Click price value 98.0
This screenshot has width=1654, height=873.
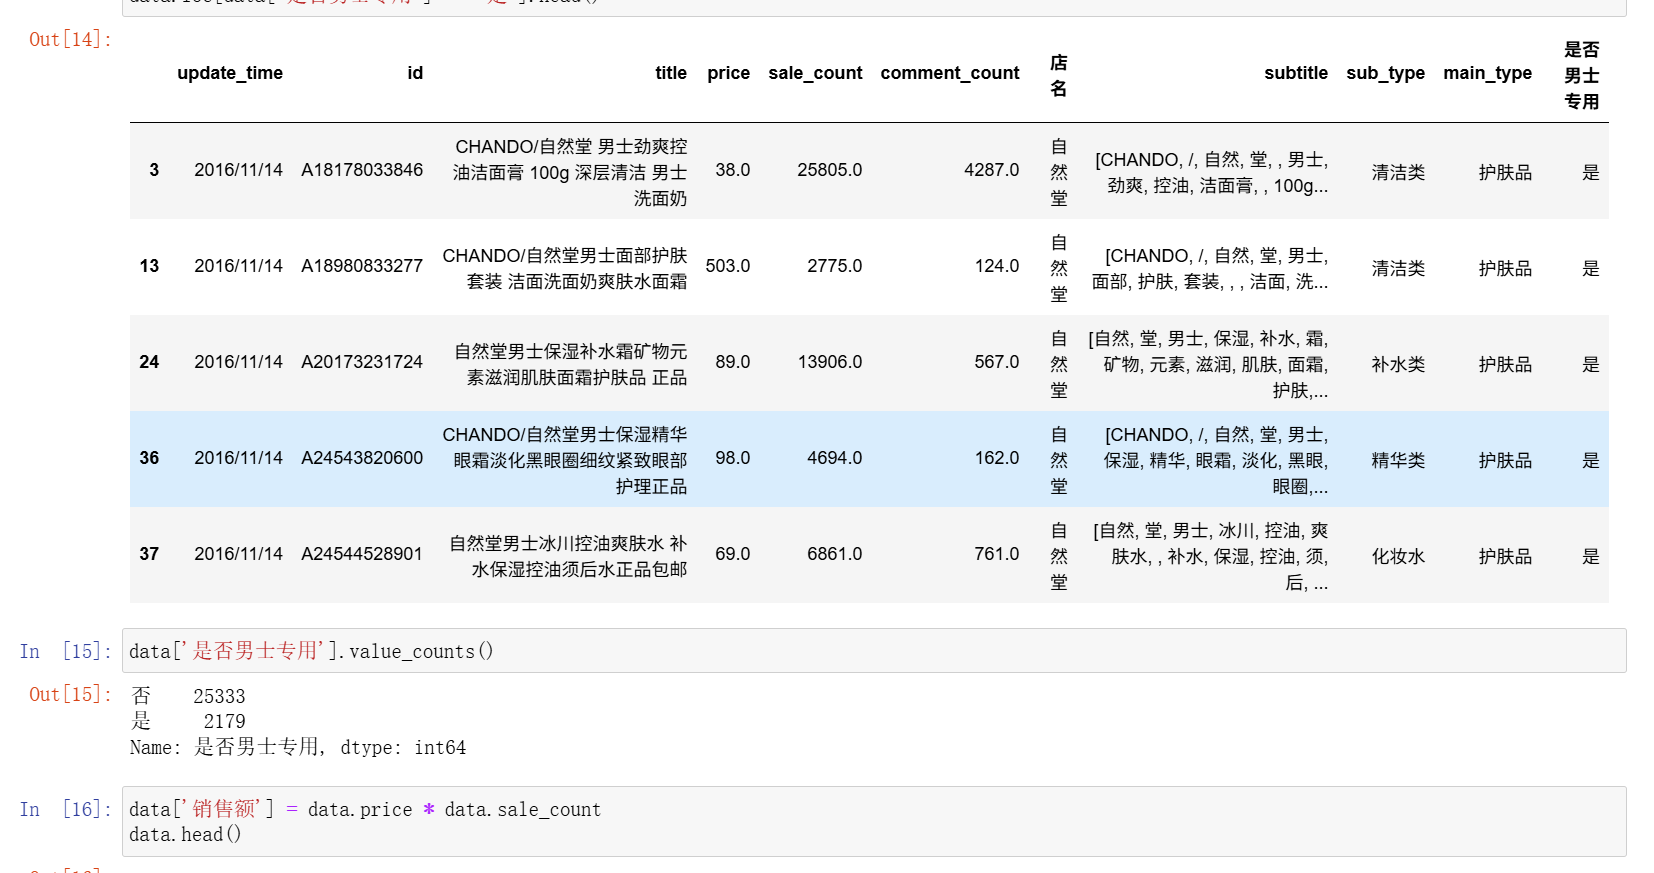[x=732, y=458]
